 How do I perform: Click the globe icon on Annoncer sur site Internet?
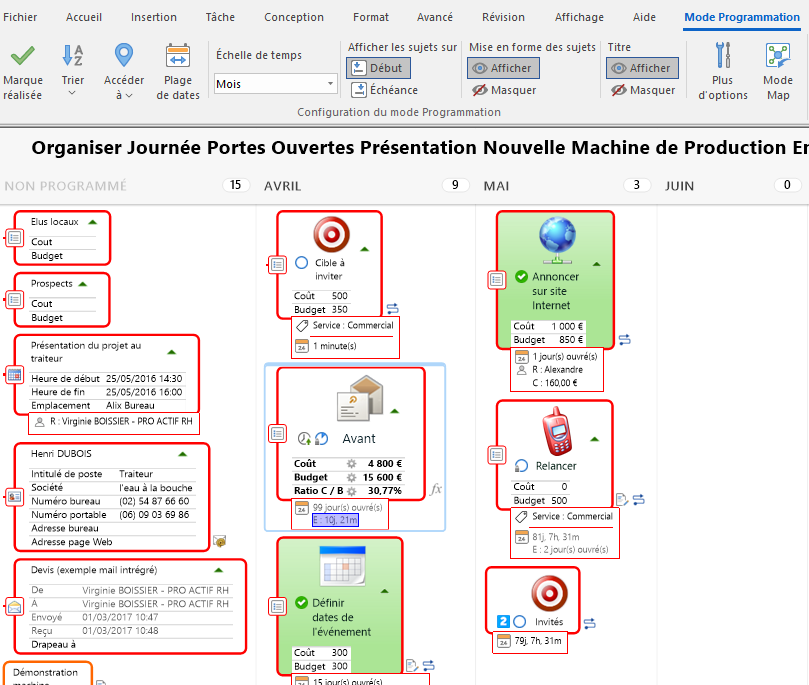point(557,241)
